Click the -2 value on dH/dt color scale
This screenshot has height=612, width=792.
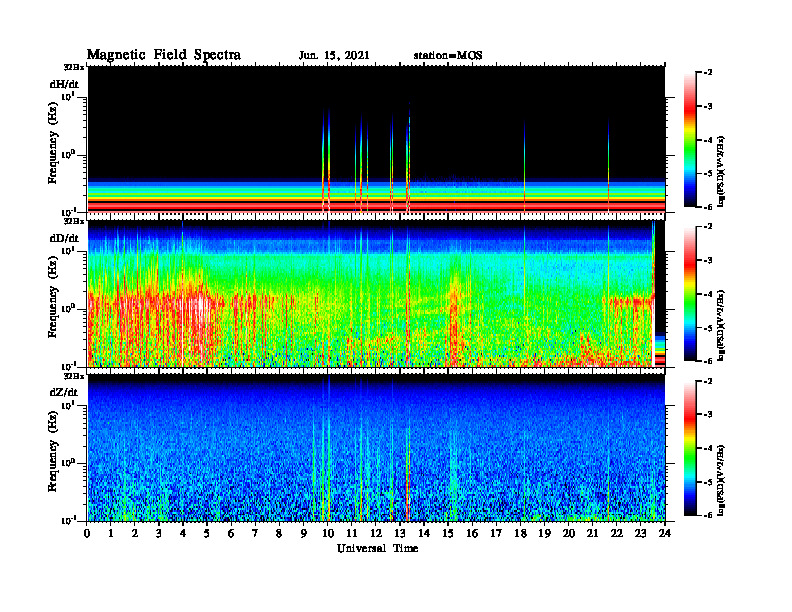(707, 73)
